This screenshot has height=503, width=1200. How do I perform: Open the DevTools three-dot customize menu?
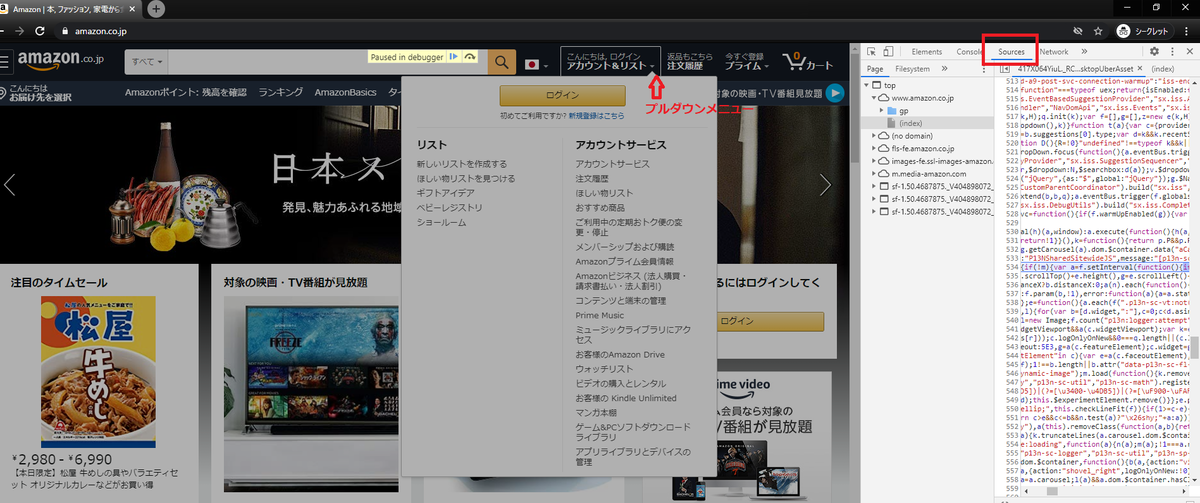tap(1170, 51)
